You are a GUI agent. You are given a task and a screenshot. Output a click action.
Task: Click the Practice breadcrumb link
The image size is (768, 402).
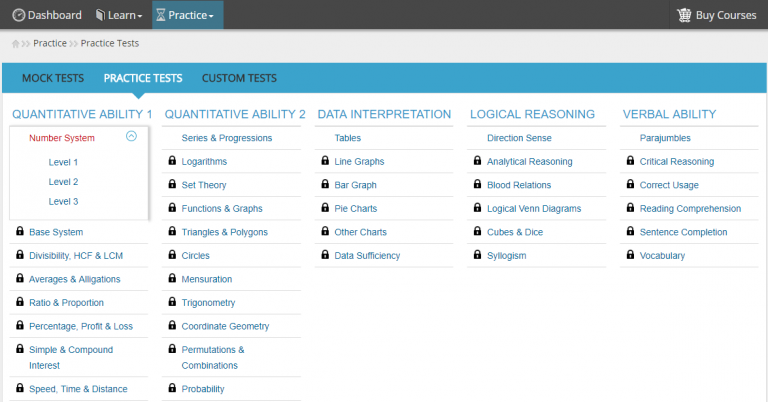coord(50,44)
